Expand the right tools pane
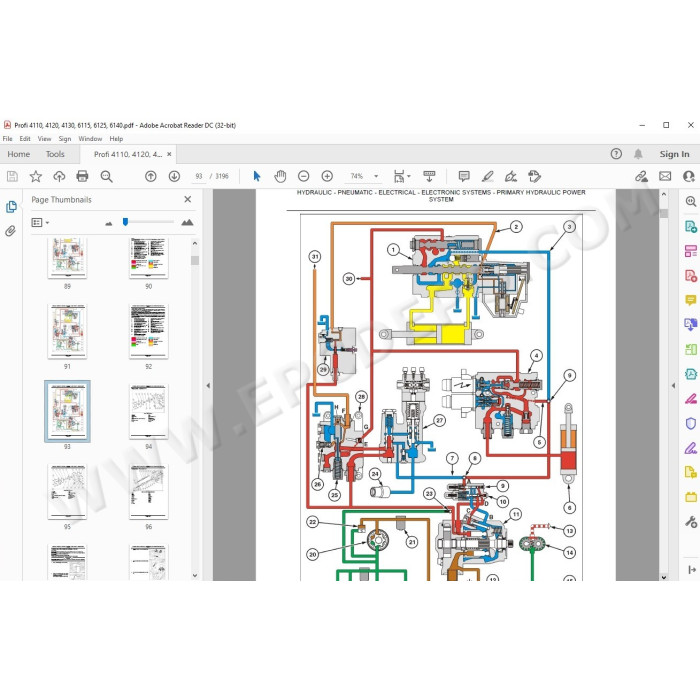Screen dimensions: 700x700 [x=692, y=570]
